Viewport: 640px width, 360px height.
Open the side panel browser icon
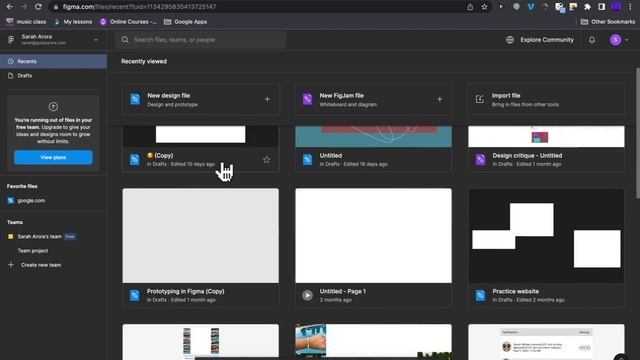click(602, 7)
